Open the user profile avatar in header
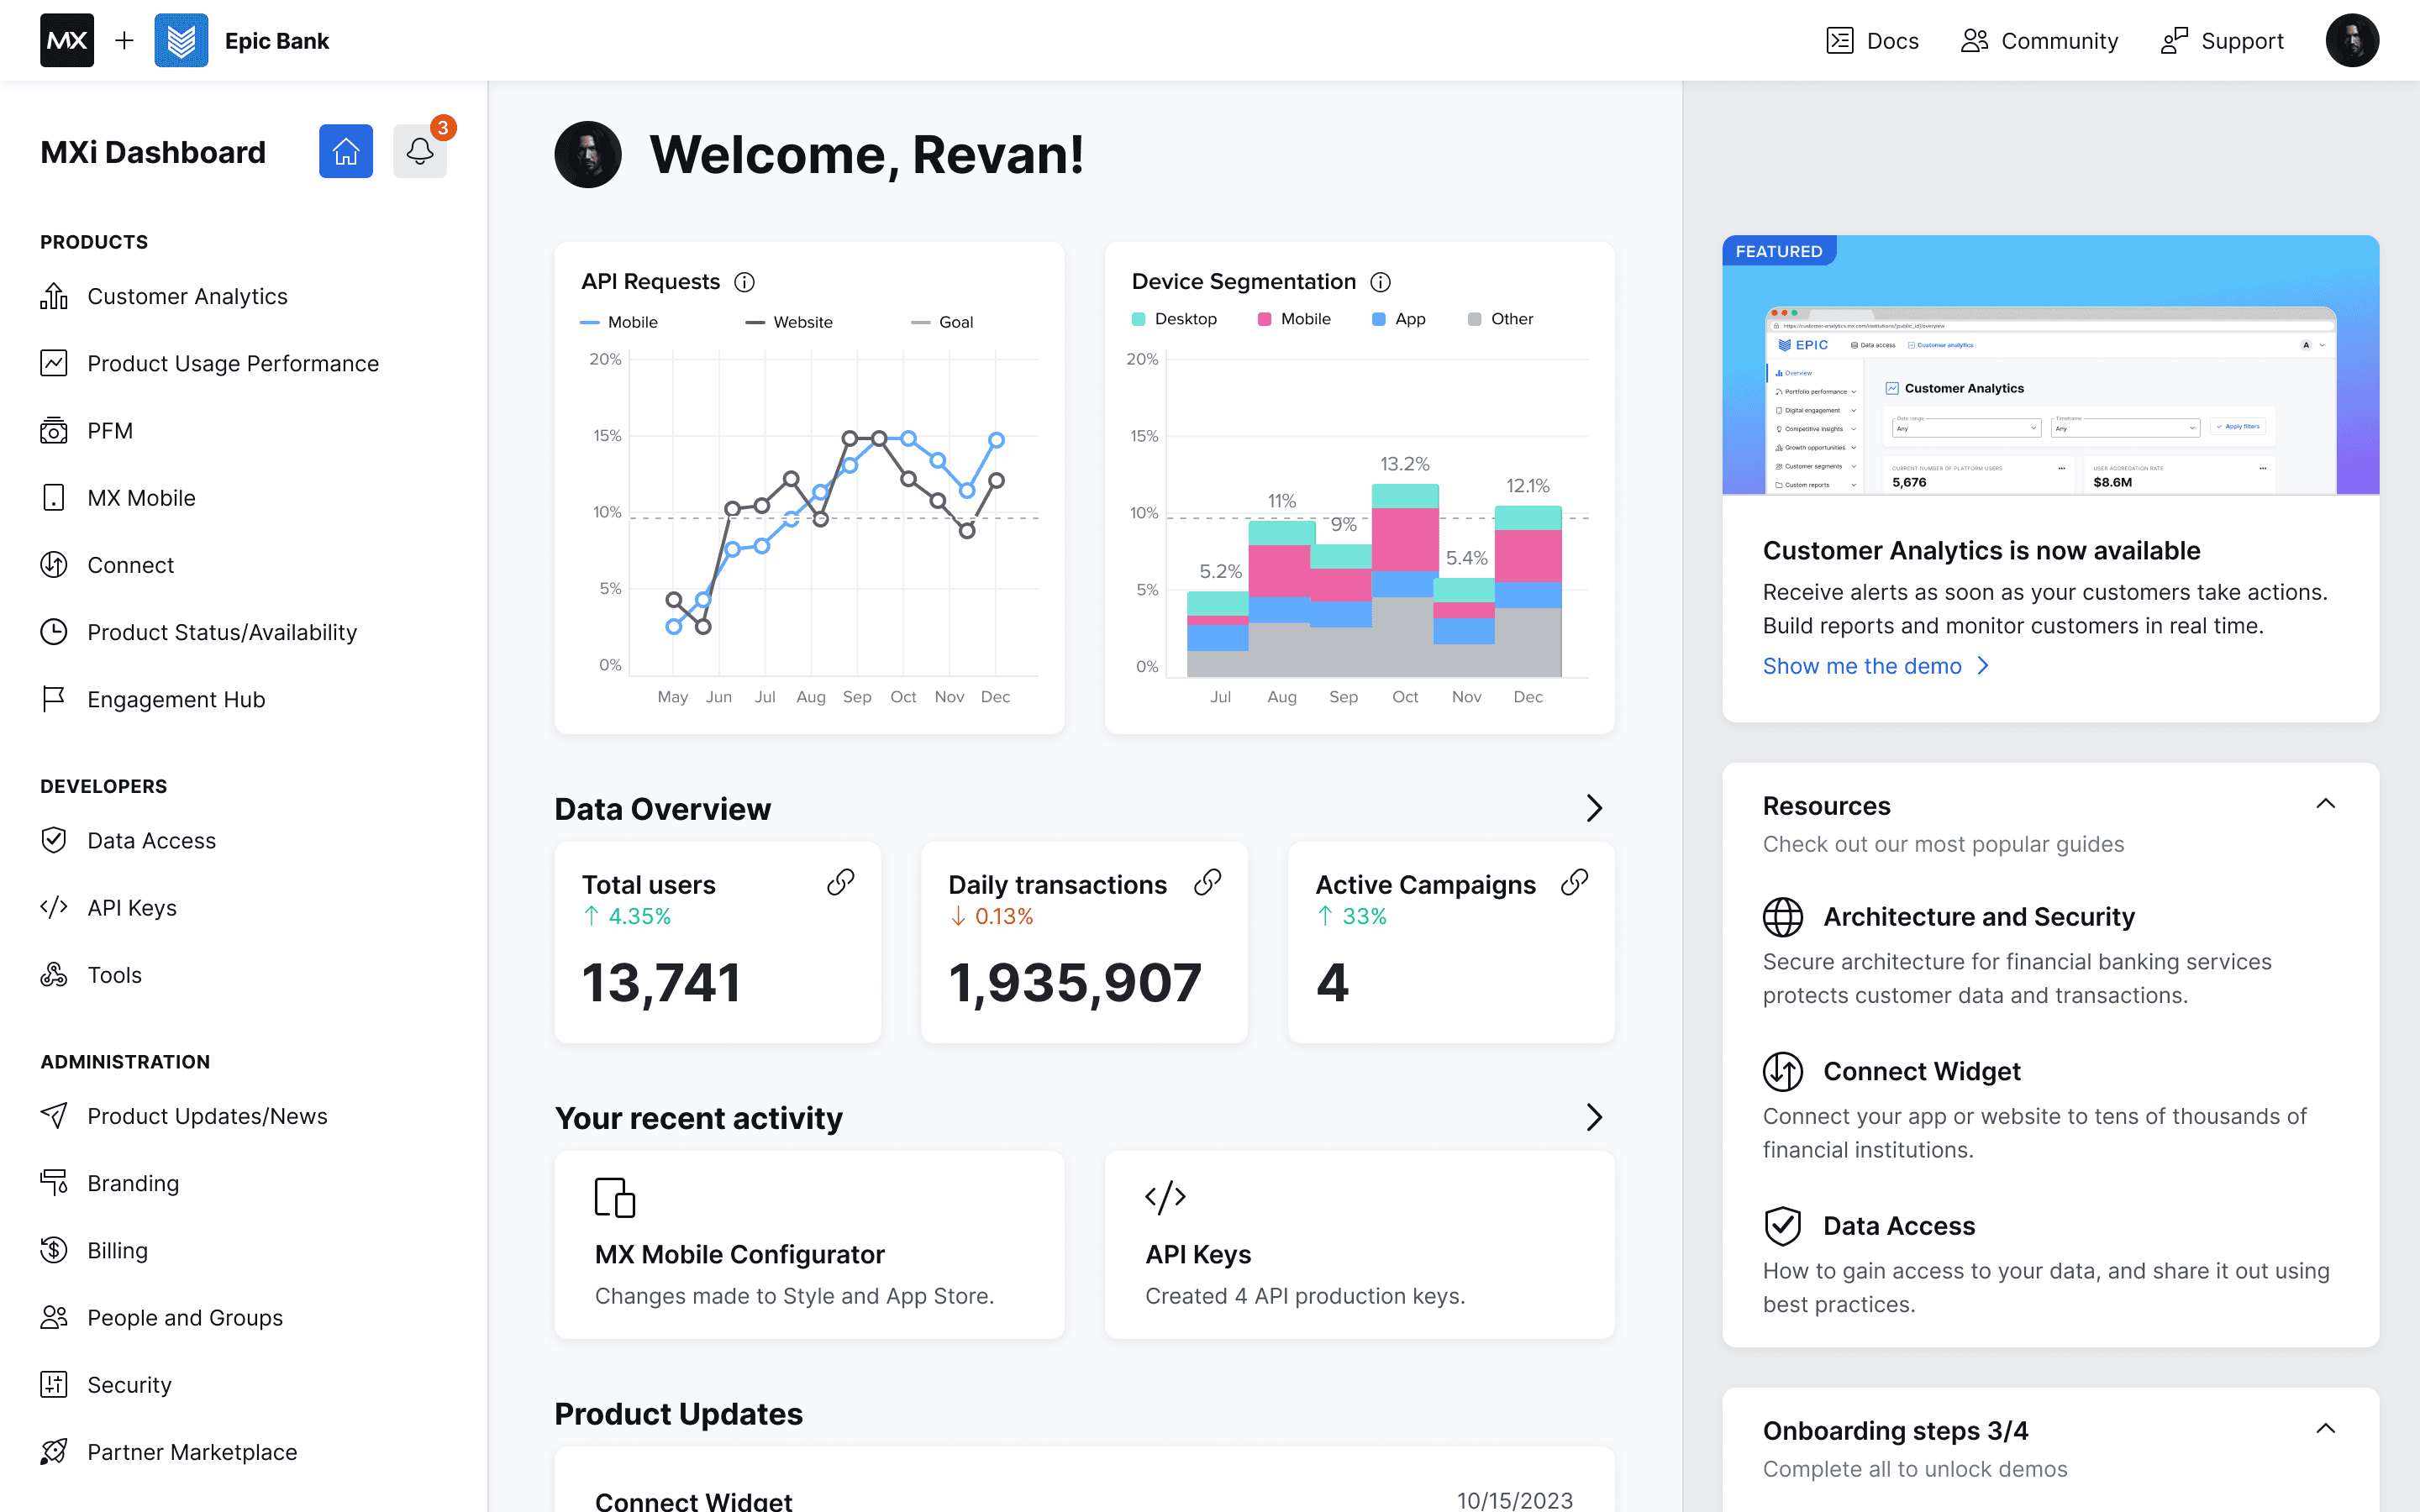The height and width of the screenshot is (1512, 2420). point(2351,41)
